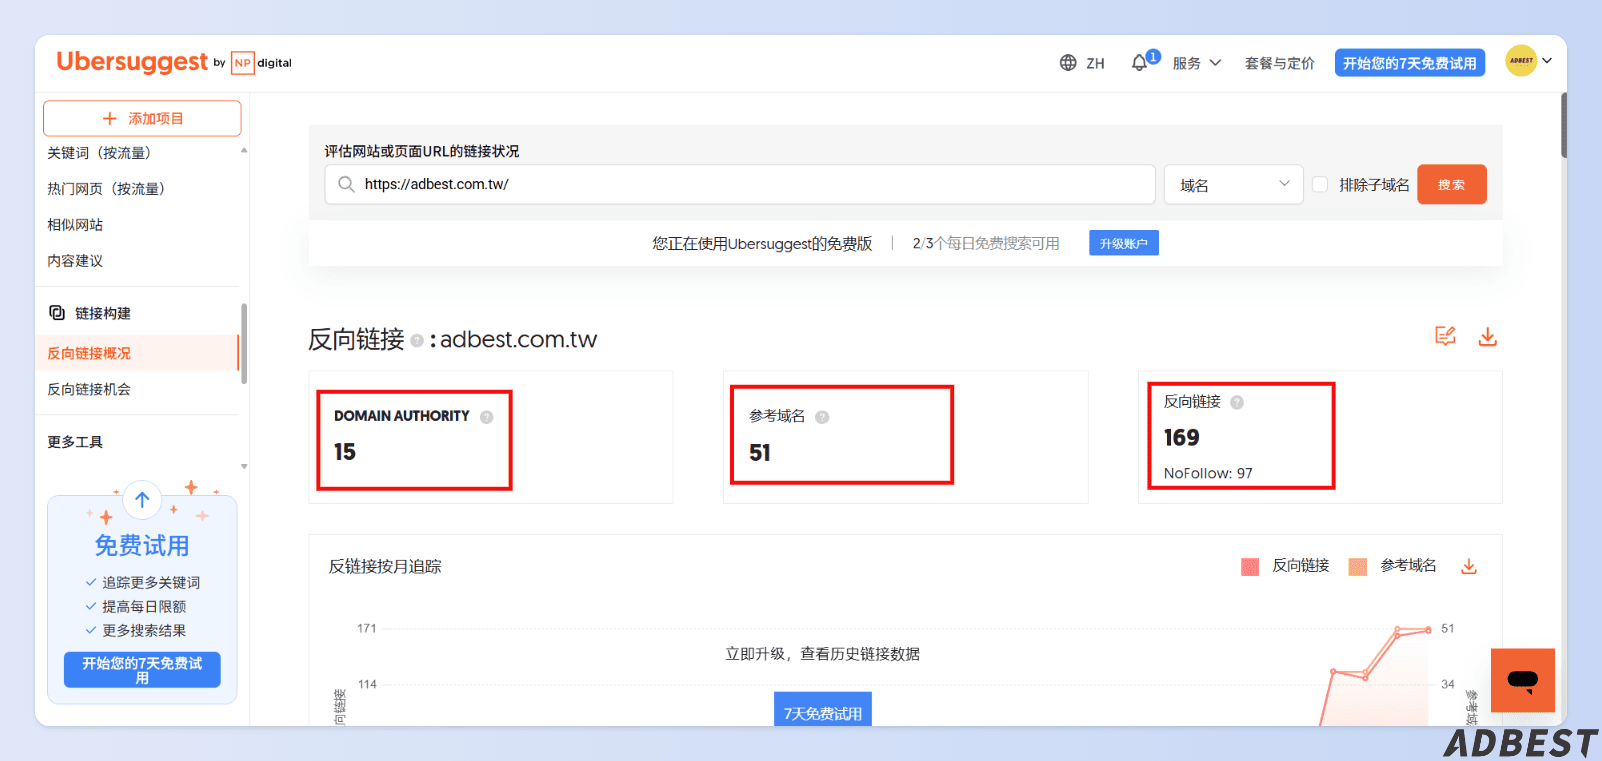Open 反向链接机会 in sidebar
This screenshot has height=761, width=1602.
tap(89, 389)
